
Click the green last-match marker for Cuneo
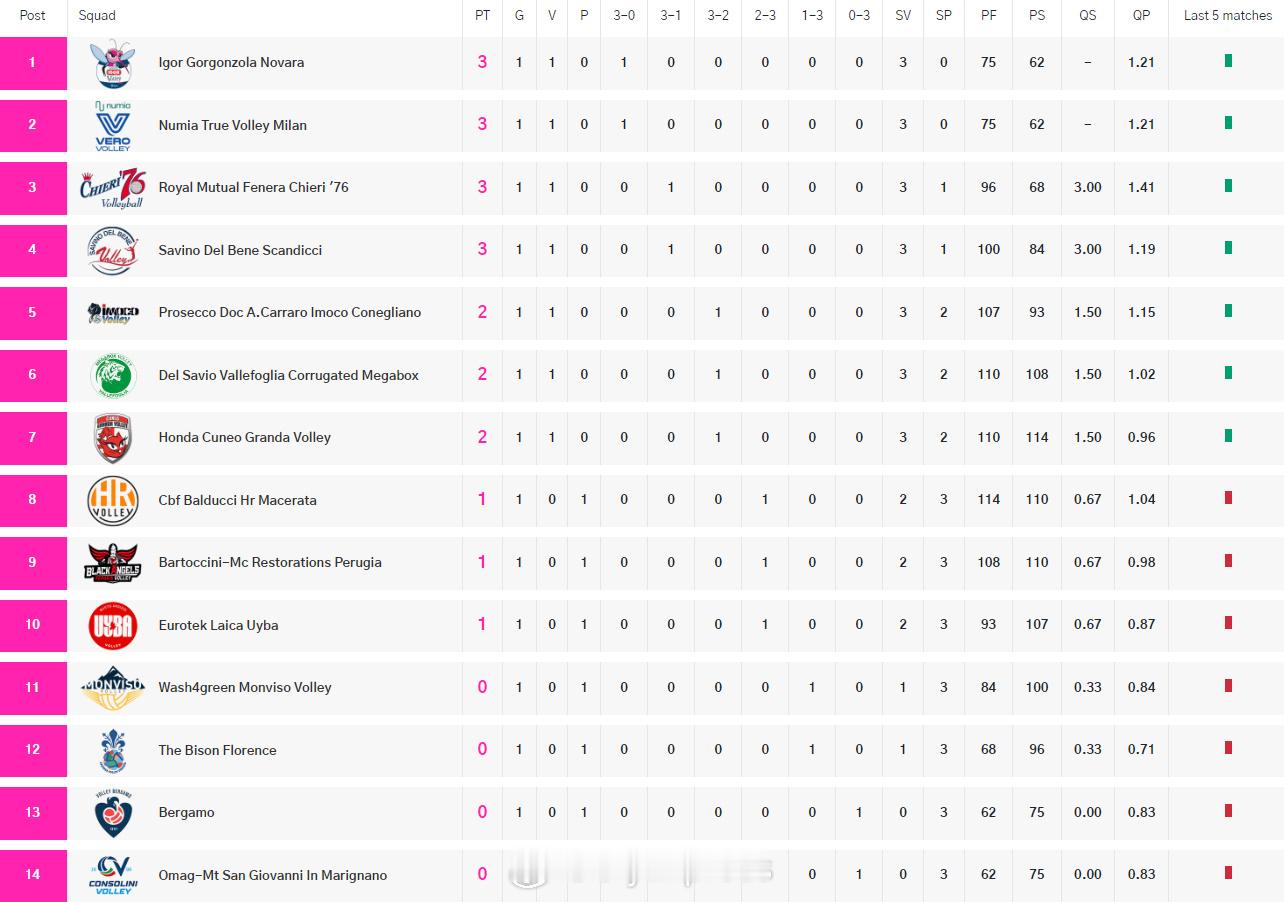coord(1228,436)
